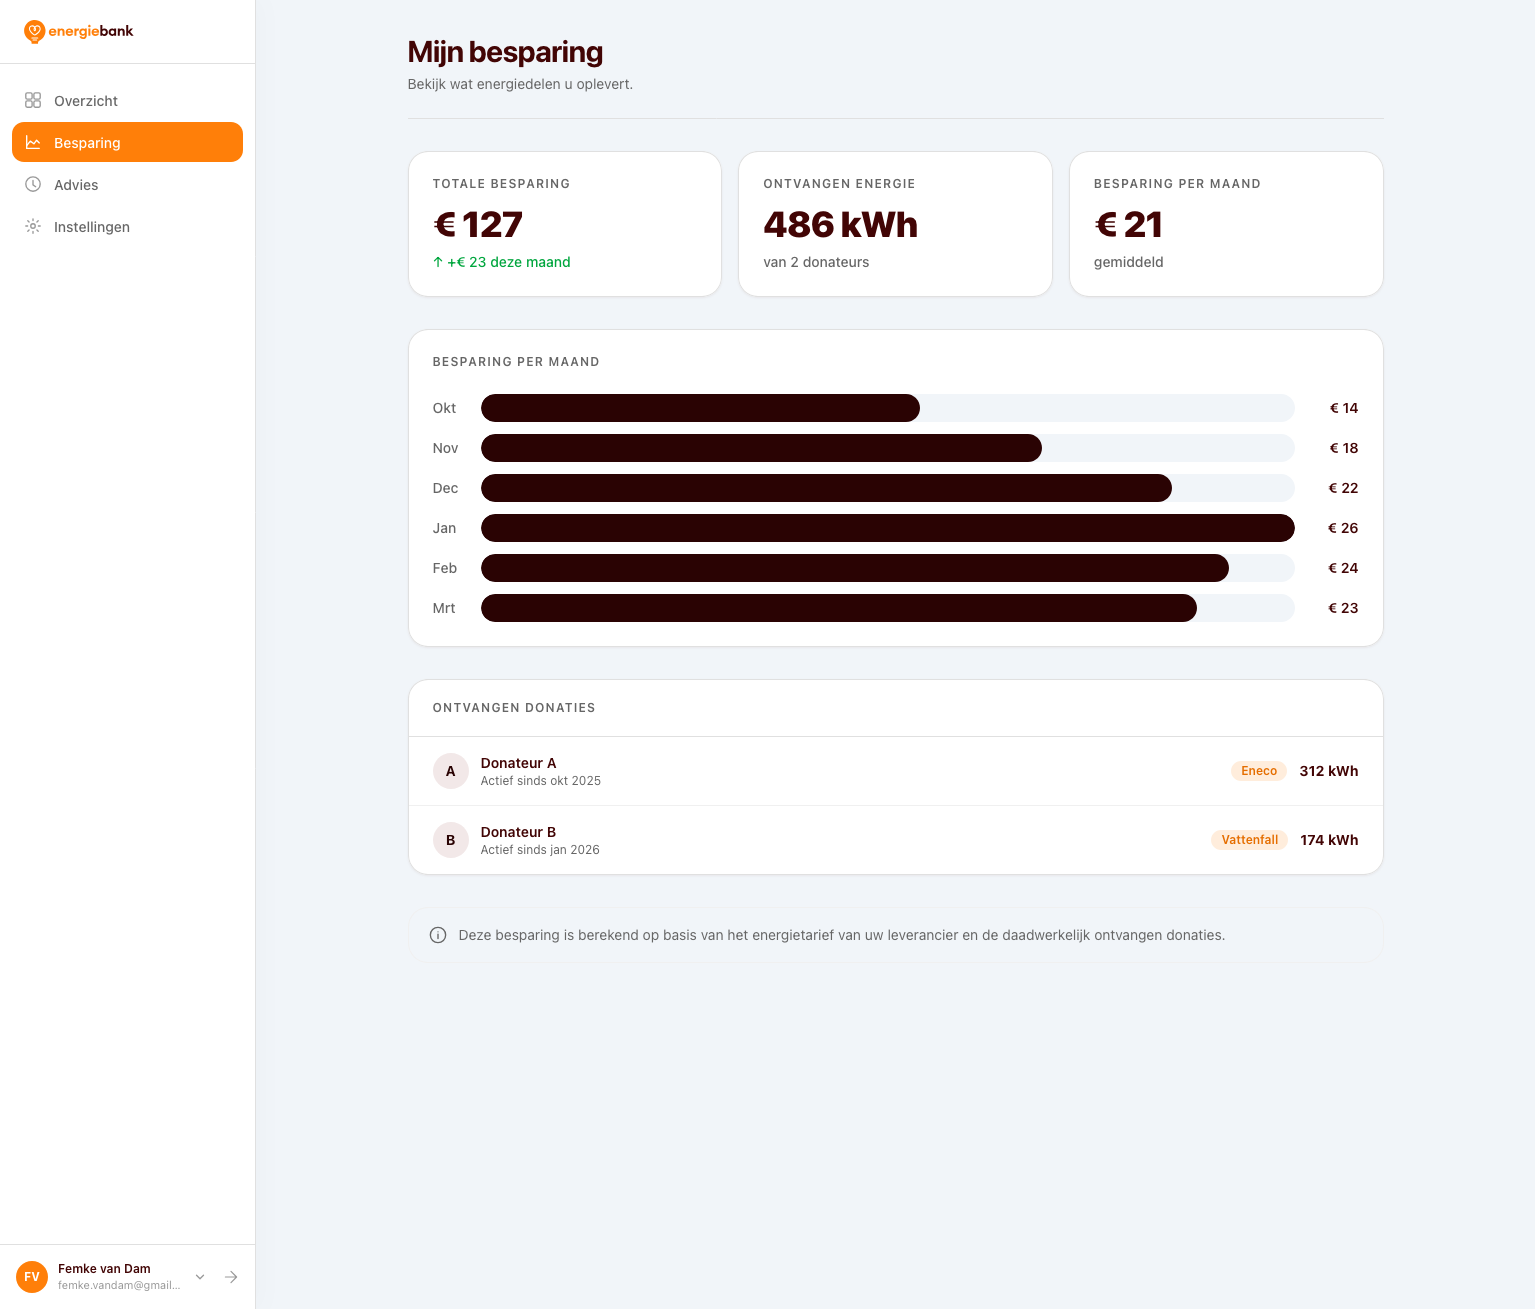Select the Donateur B list row

point(895,840)
